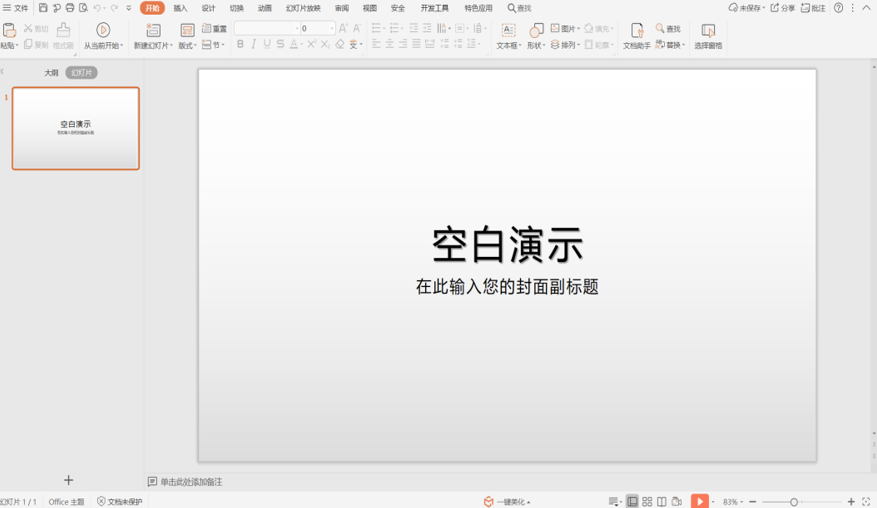Click the zoom slider handle in status bar
The height and width of the screenshot is (508, 877).
[x=794, y=501]
